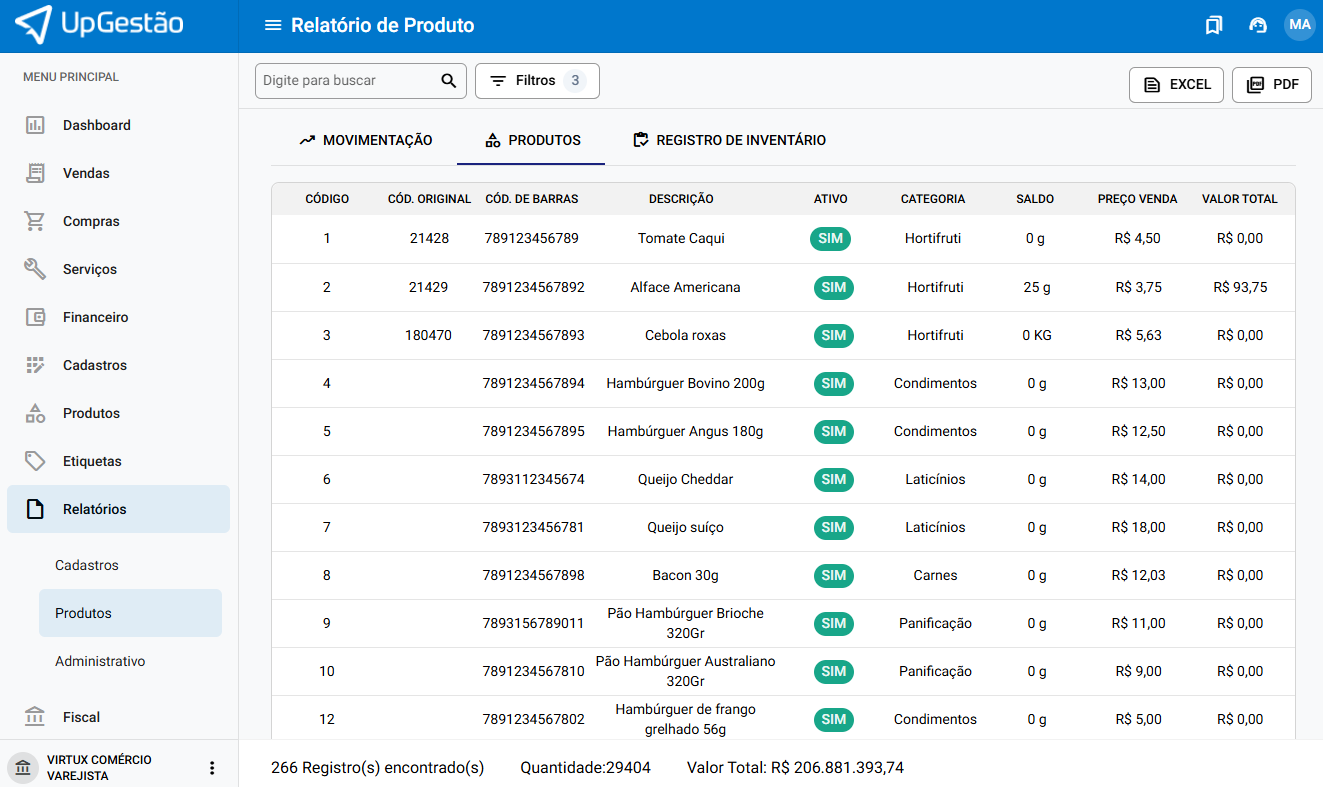Click the 'Digite para buscar' search field
Screen dimensions: 1323x787
tap(345, 81)
